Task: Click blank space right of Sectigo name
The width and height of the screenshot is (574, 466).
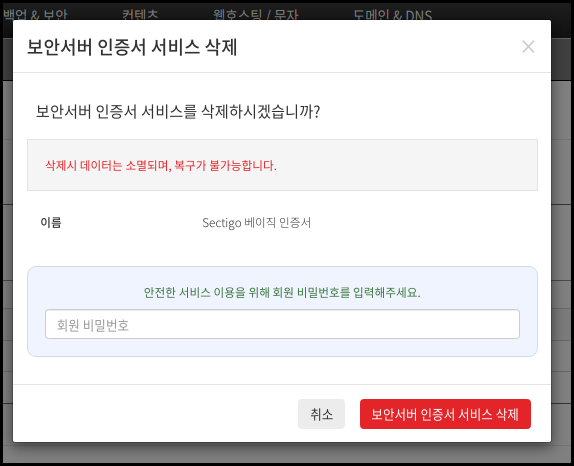Action: pyautogui.click(x=421, y=223)
